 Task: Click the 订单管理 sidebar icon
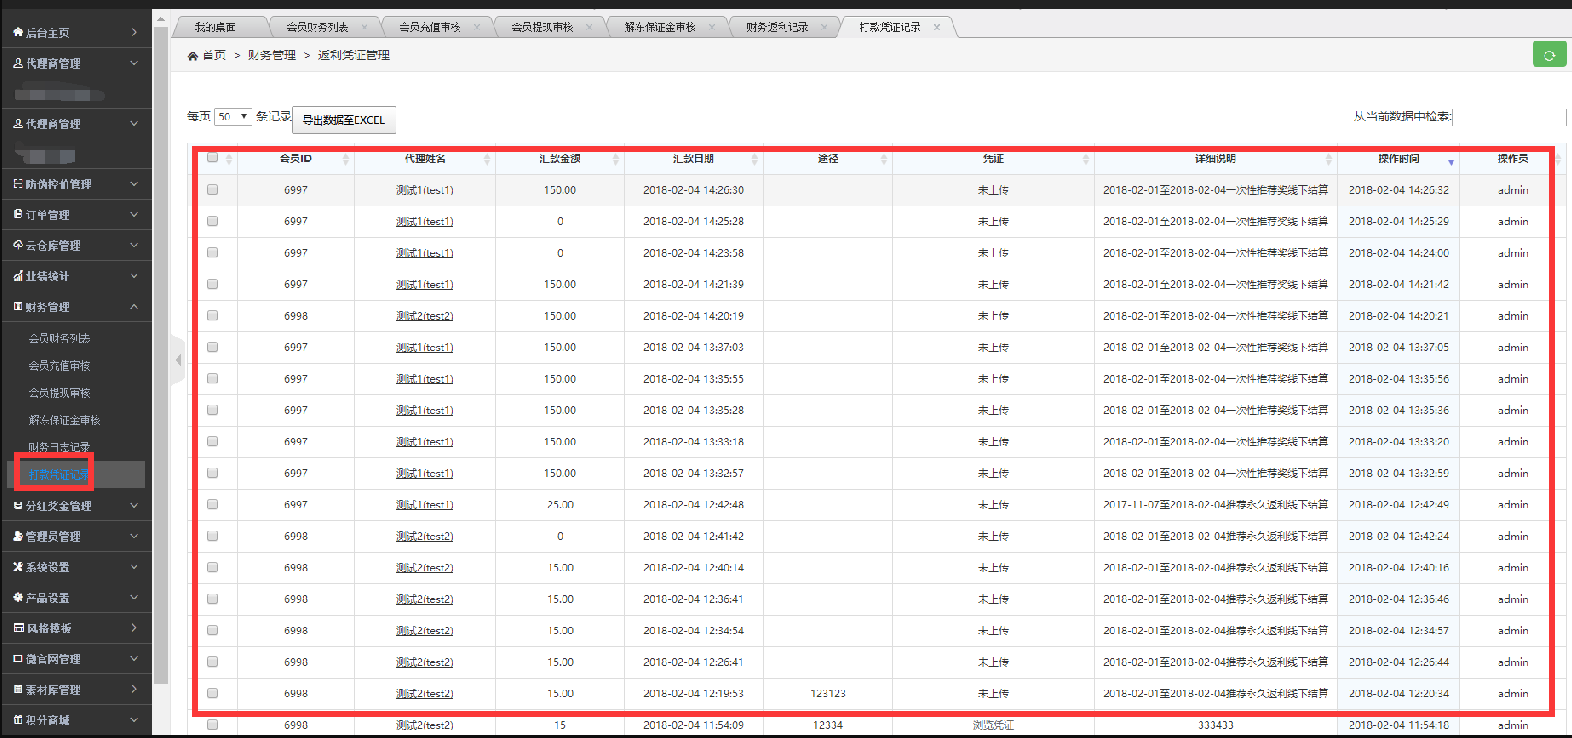(x=18, y=214)
